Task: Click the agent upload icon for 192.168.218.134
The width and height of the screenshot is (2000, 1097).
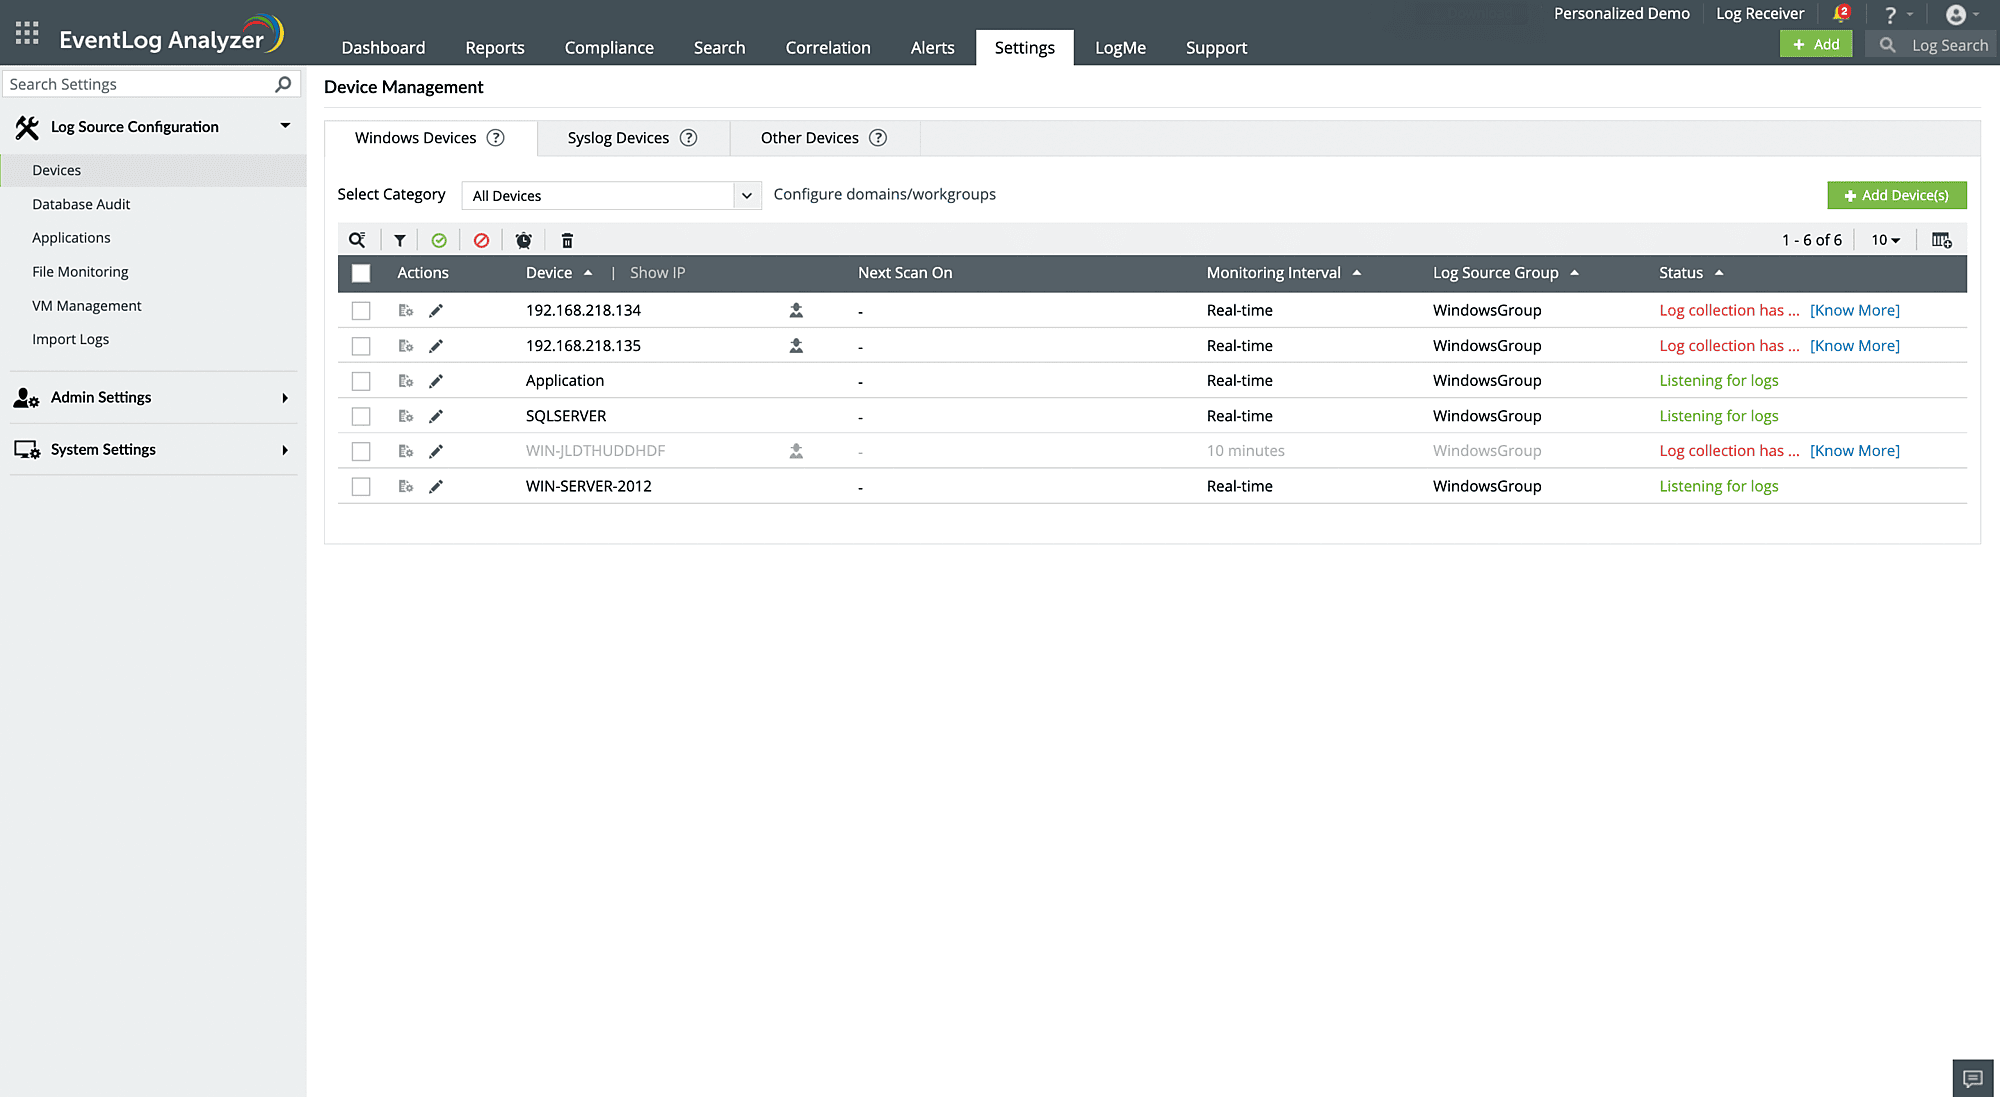Action: click(795, 310)
